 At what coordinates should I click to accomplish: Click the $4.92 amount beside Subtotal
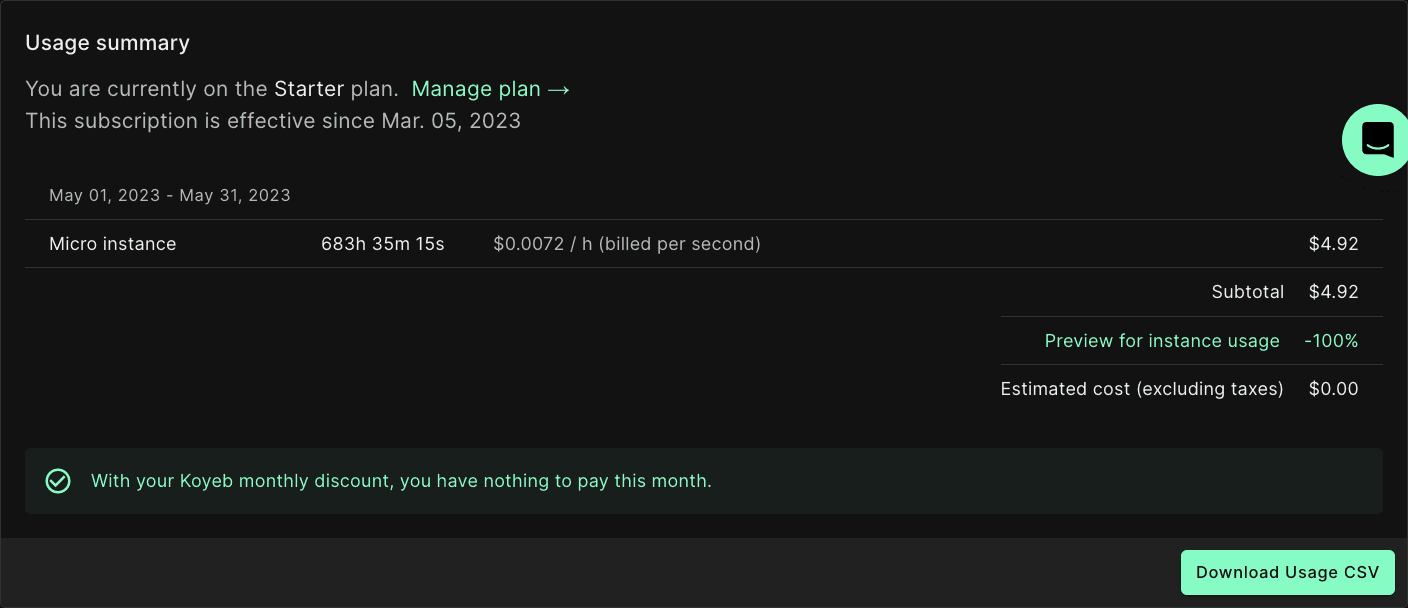click(1333, 292)
